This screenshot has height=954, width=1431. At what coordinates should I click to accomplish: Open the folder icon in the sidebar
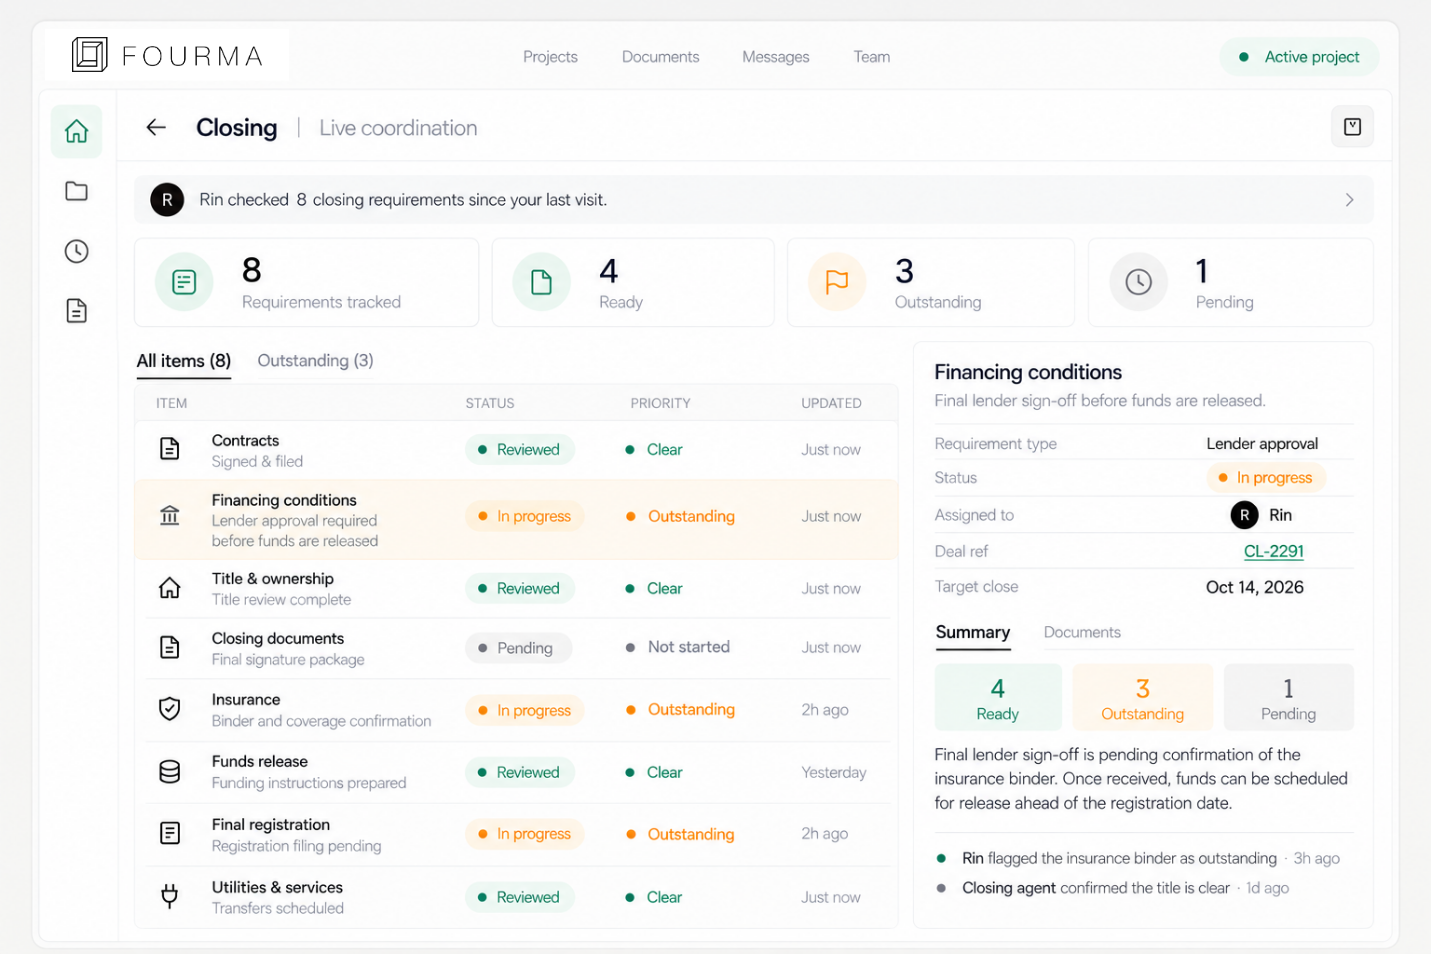76,191
